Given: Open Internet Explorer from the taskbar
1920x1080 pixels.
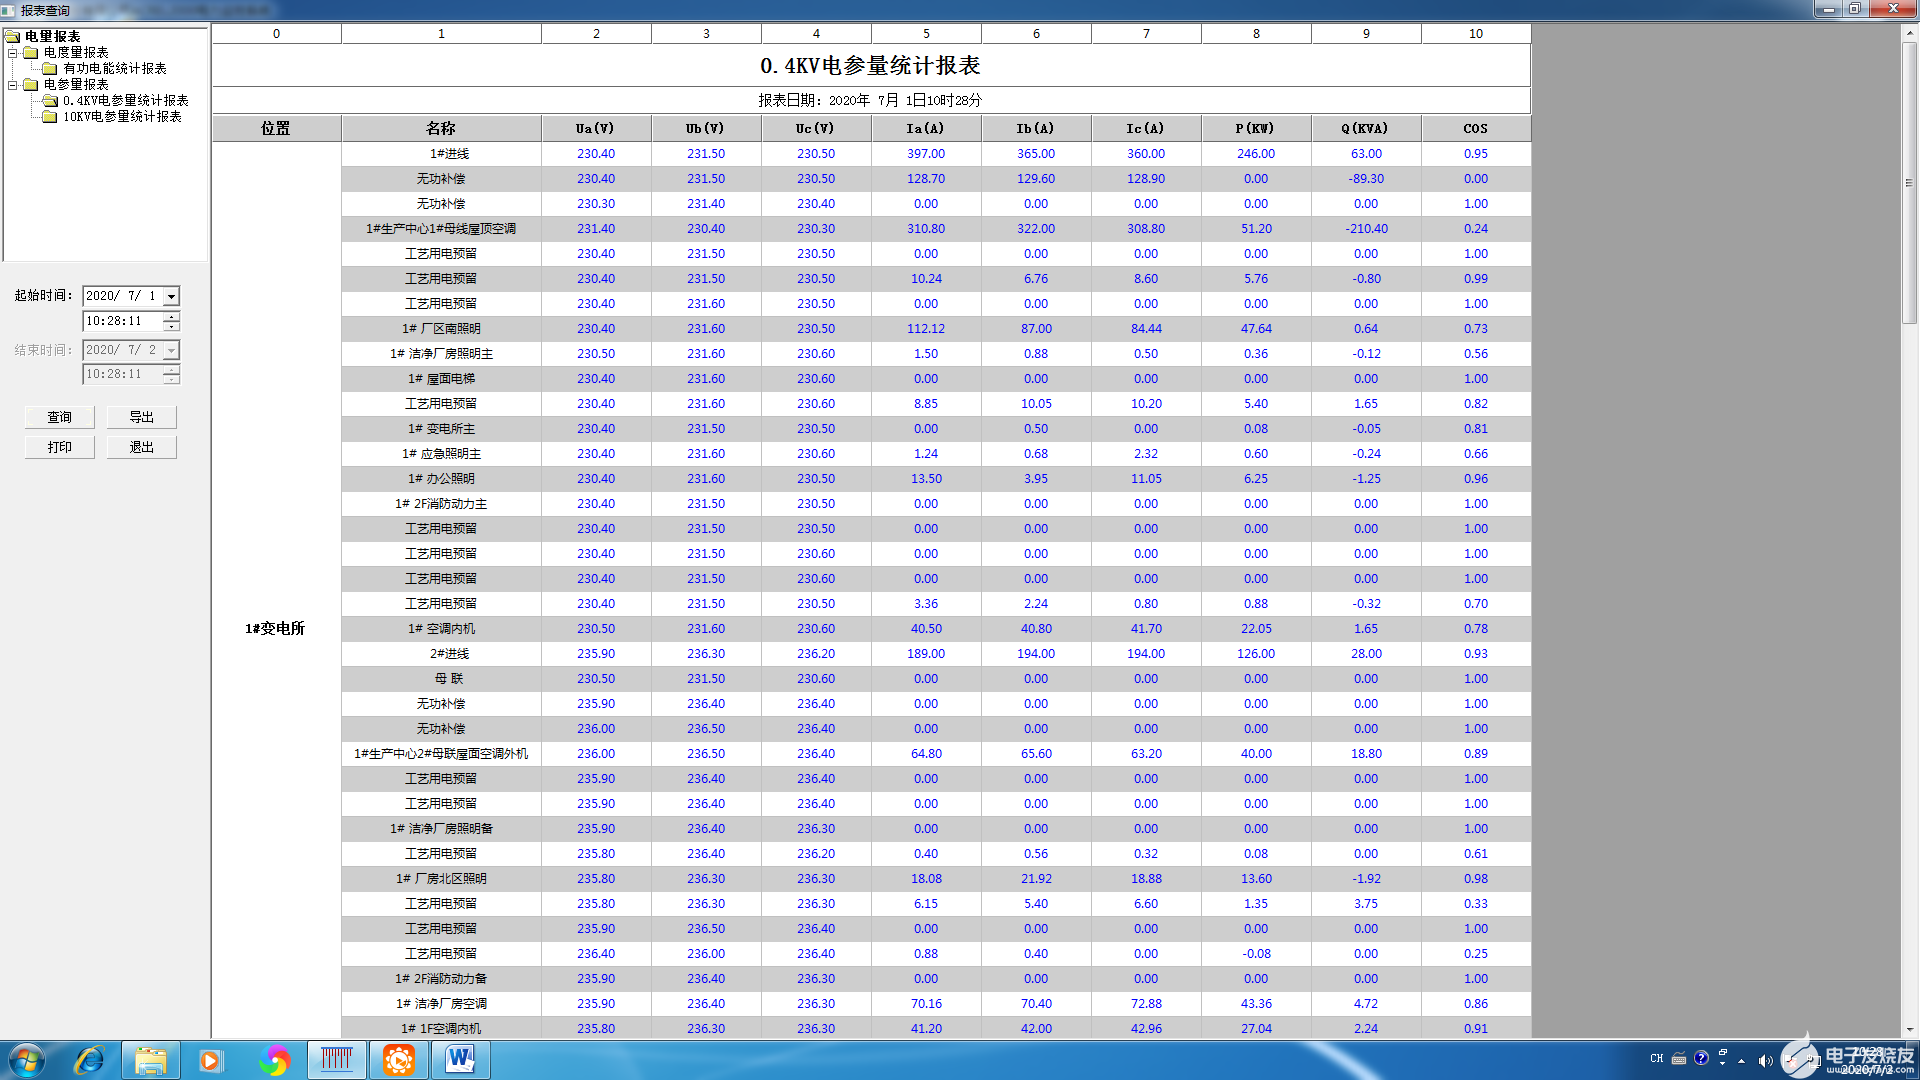Looking at the screenshot, I should pos(89,1060).
